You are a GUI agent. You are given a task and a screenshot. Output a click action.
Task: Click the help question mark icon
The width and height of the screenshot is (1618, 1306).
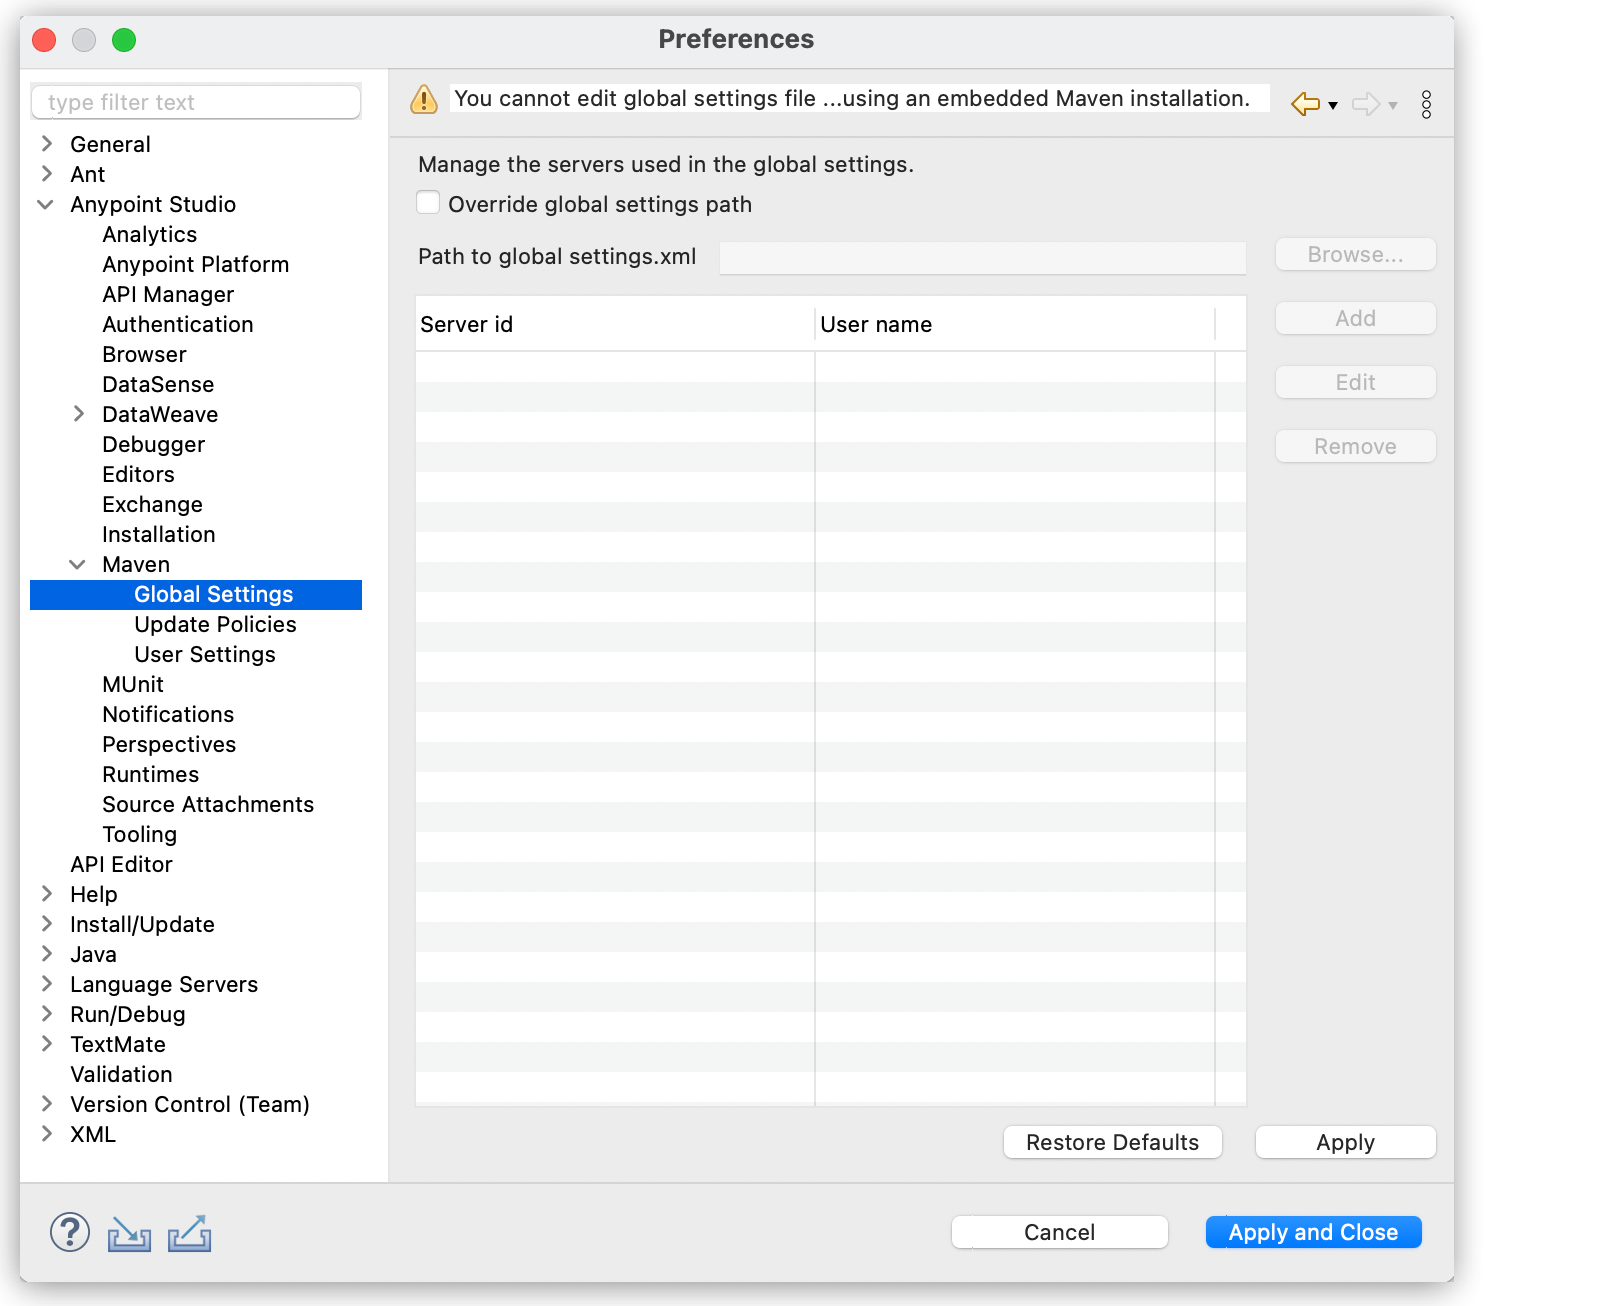(68, 1234)
